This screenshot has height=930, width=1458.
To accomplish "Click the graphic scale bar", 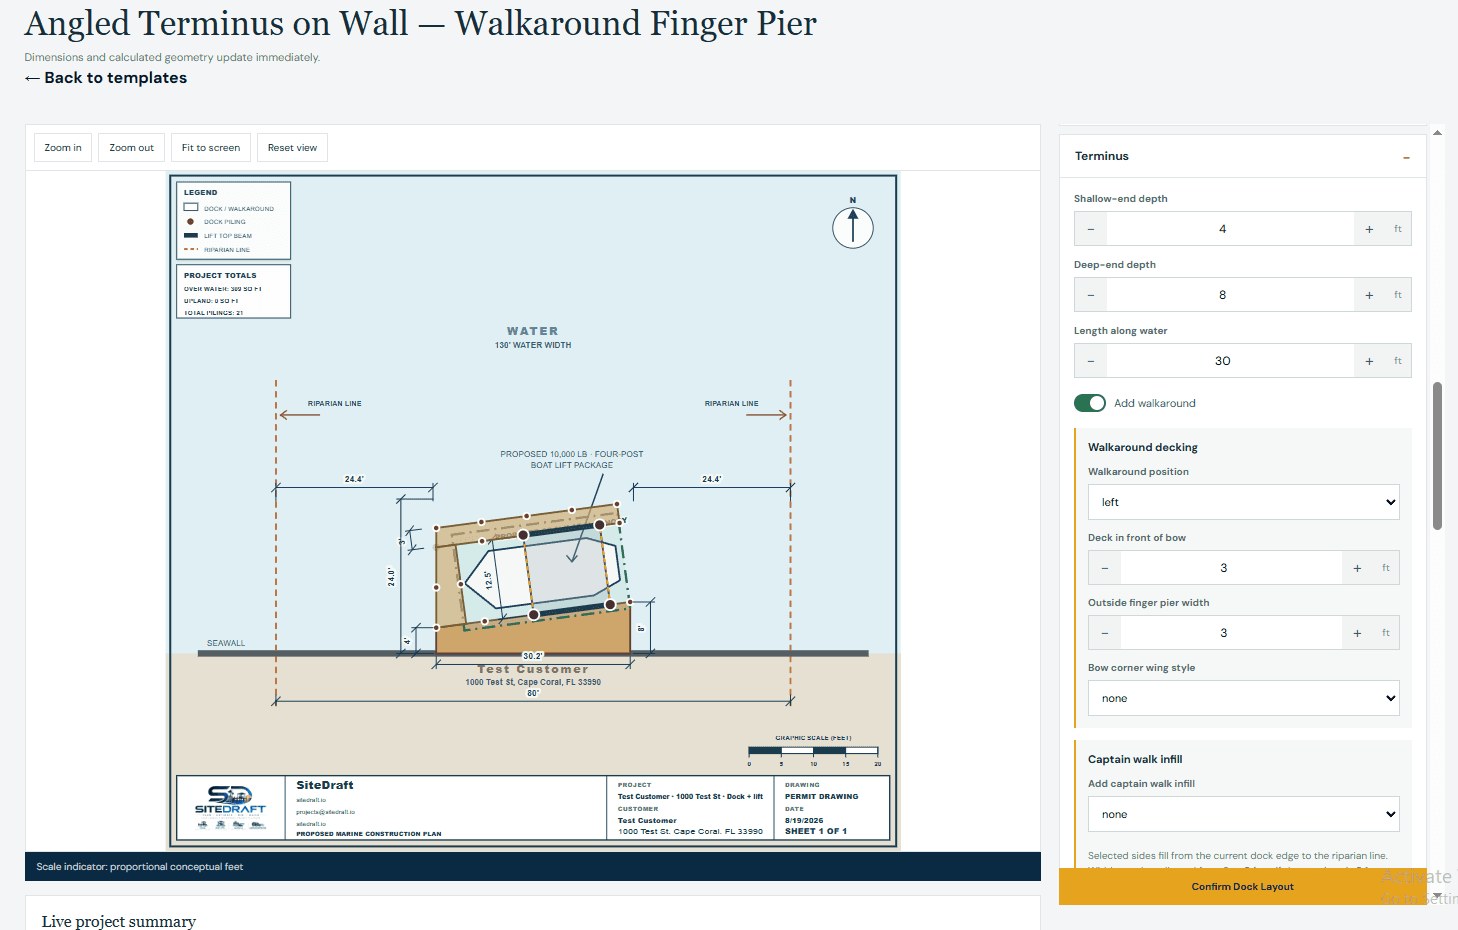I will [x=813, y=750].
